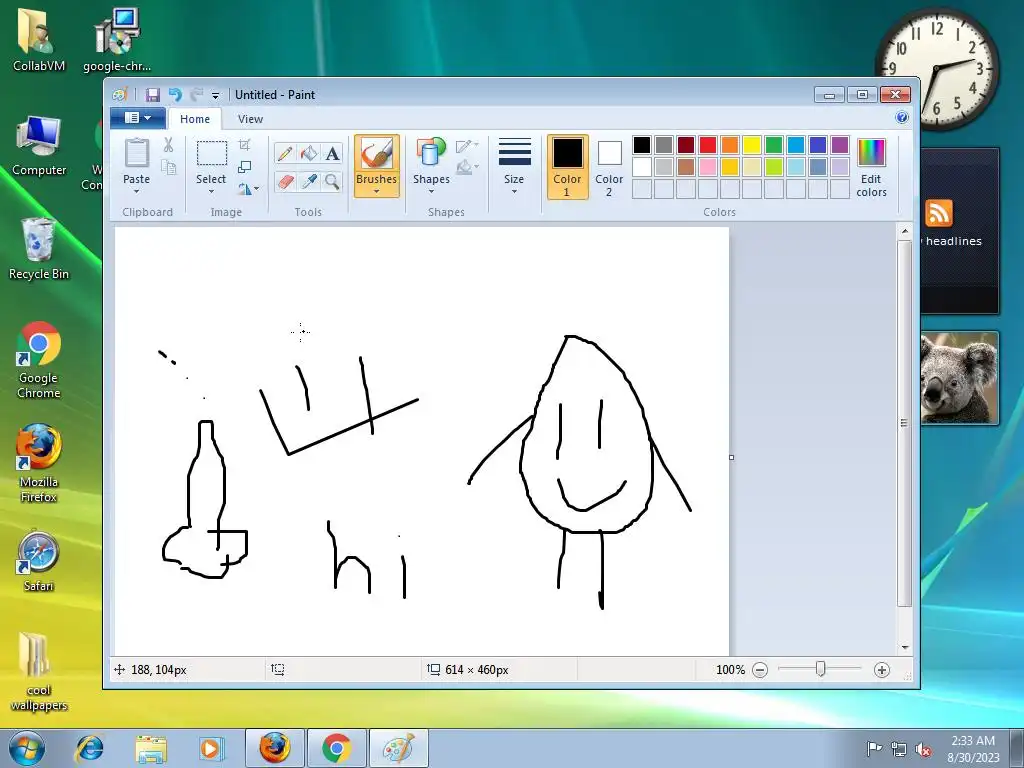Expand the Shapes dropdown arrow
The height and width of the screenshot is (768, 1024).
click(431, 191)
